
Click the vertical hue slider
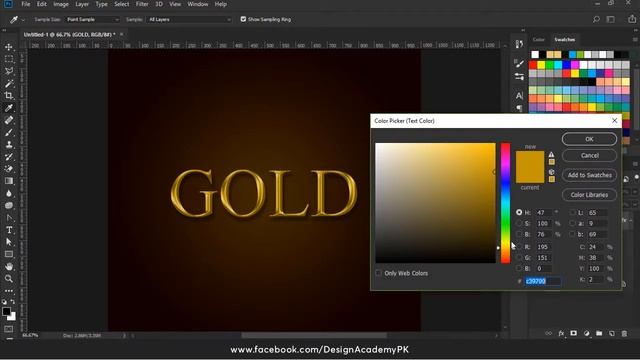505,203
